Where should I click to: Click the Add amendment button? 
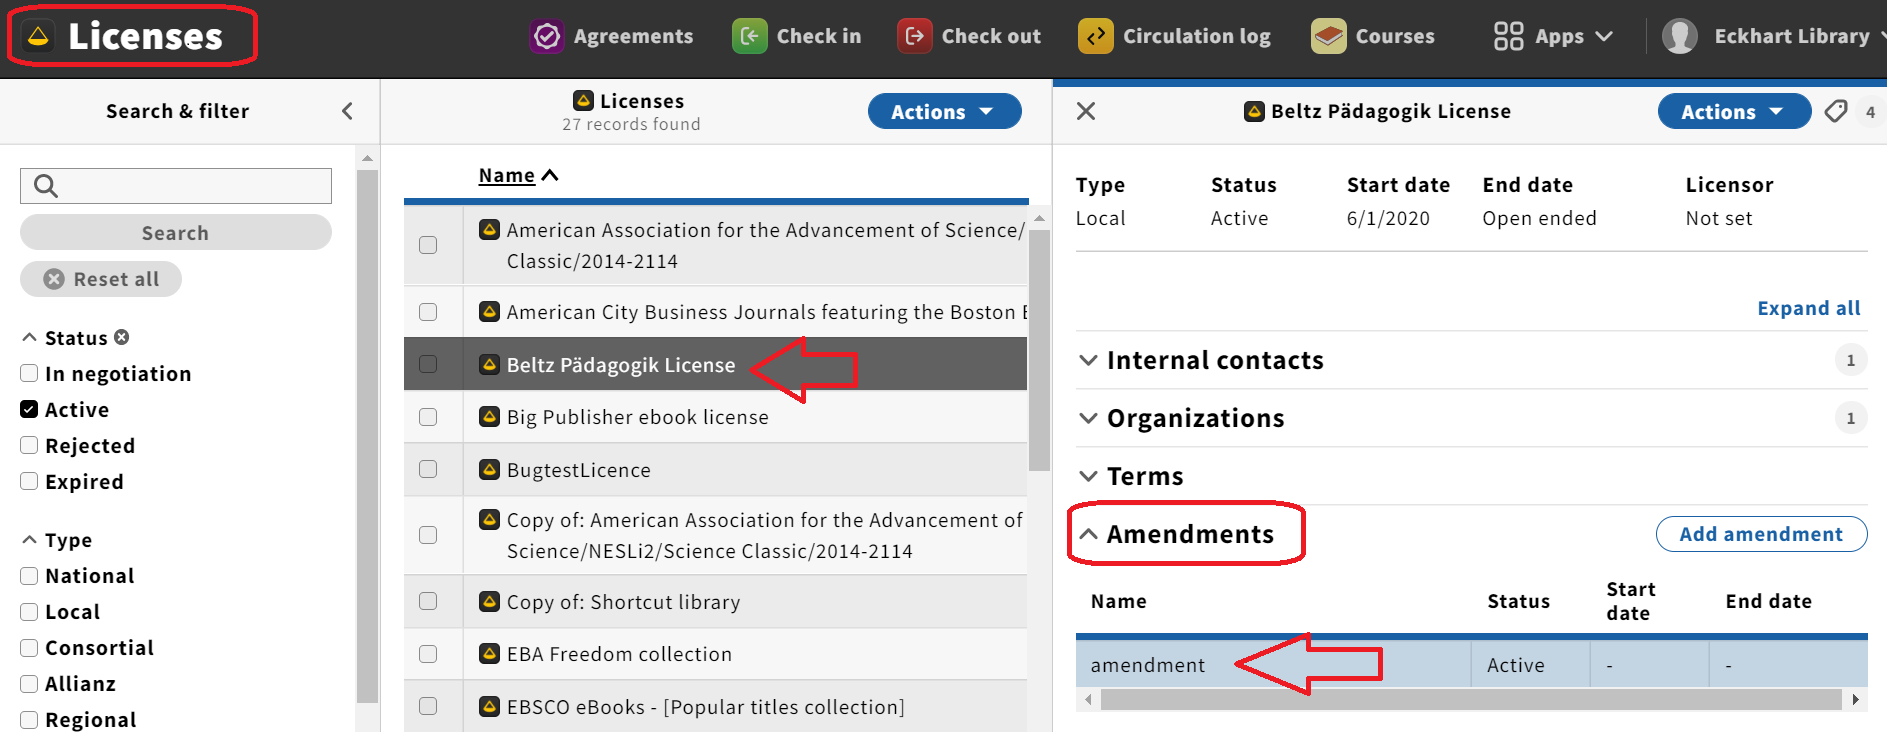coord(1761,534)
